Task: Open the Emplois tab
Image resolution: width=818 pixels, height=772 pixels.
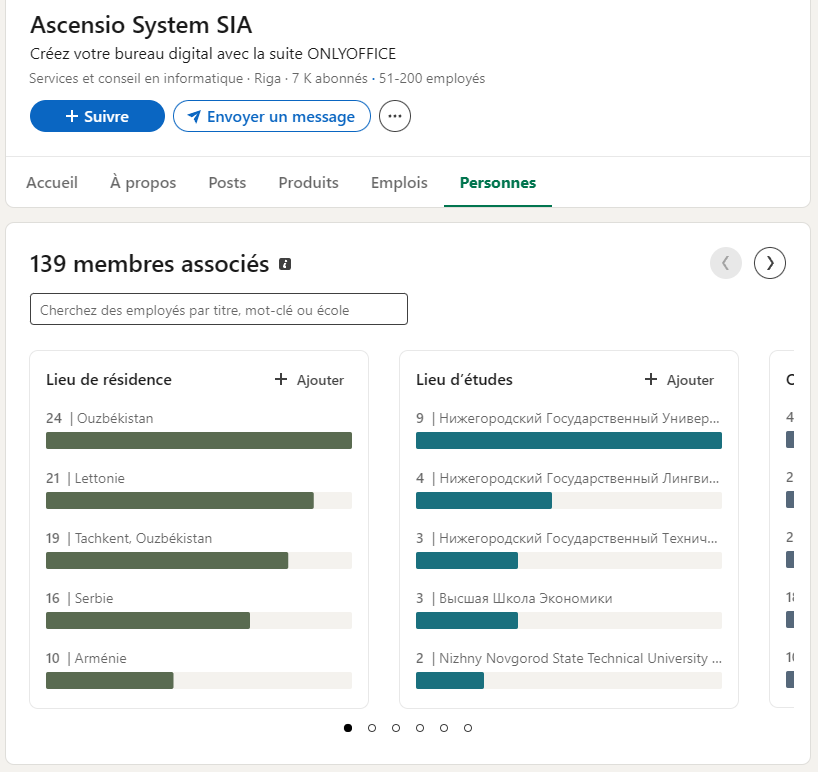Action: [399, 183]
